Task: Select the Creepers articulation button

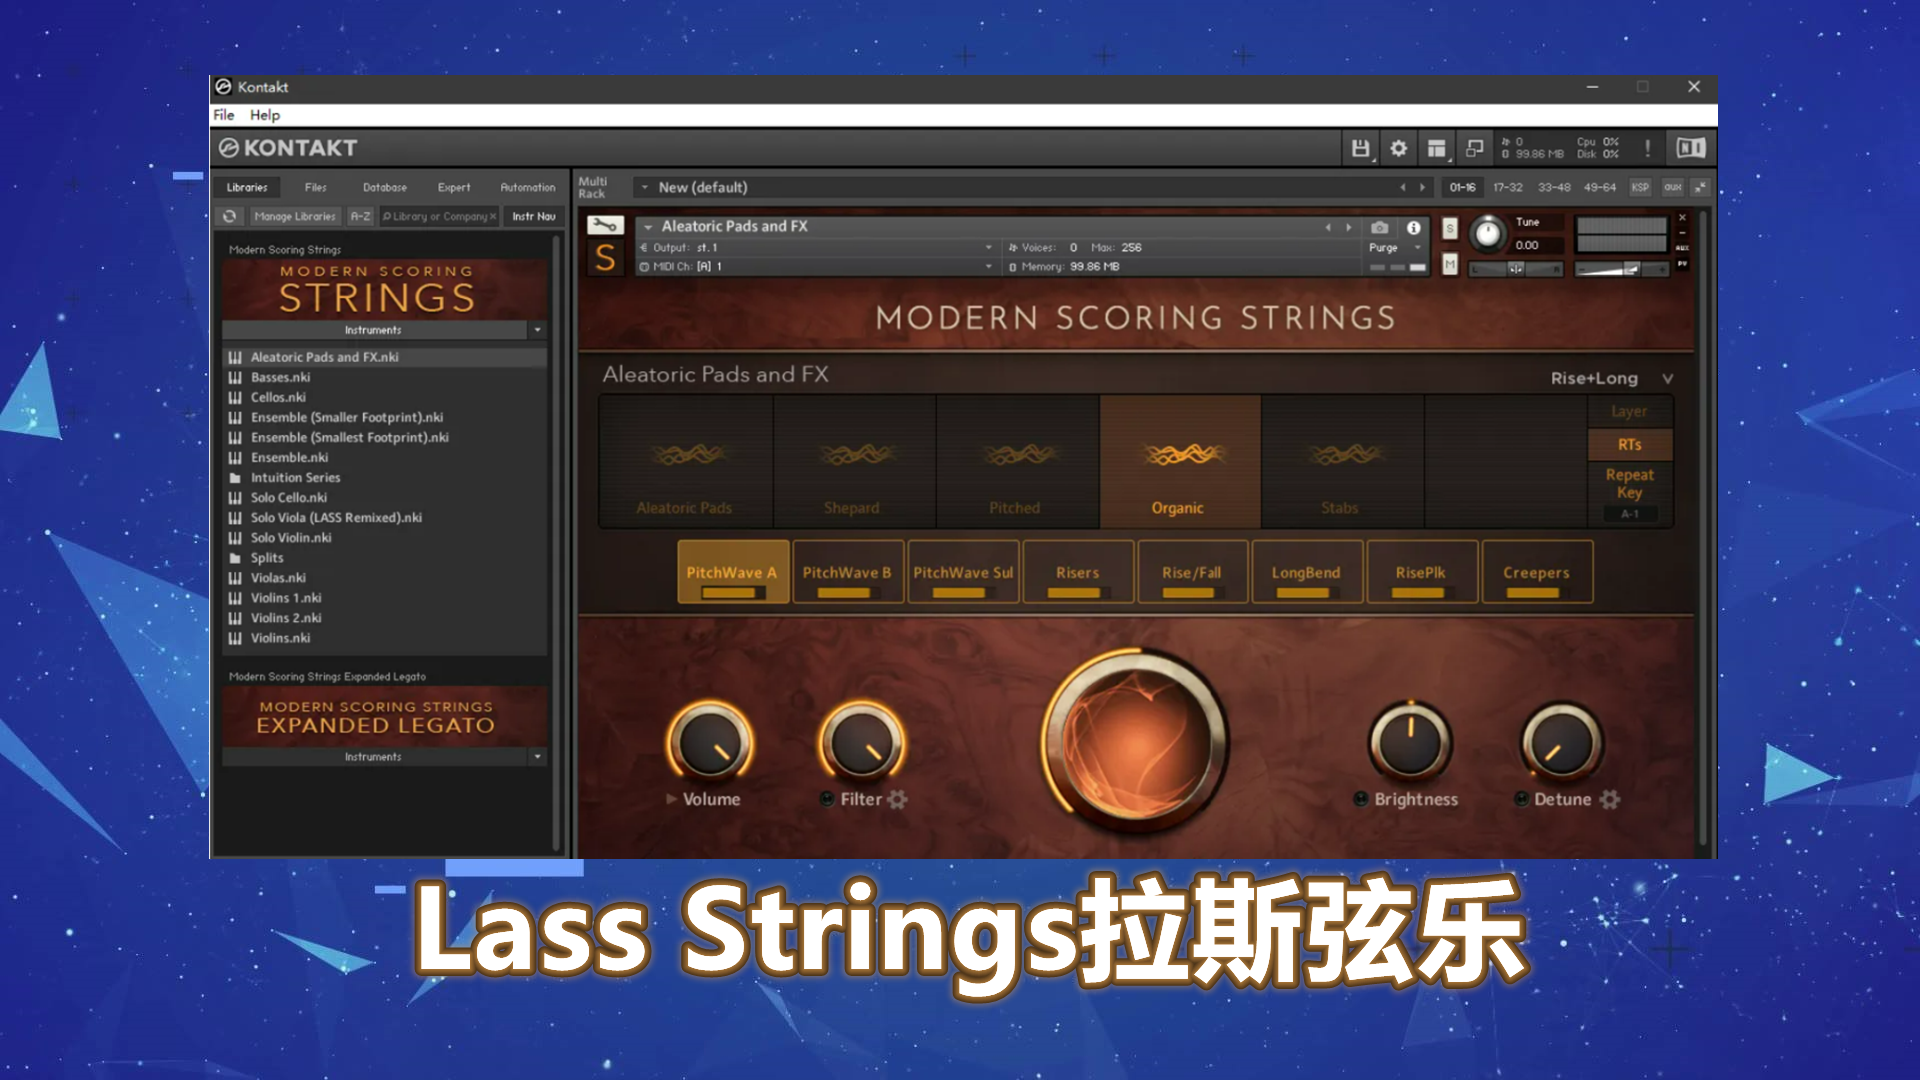Action: 1535,572
